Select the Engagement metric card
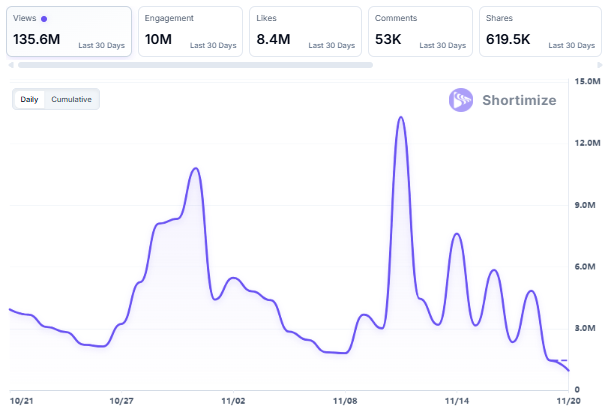The height and width of the screenshot is (416, 610). click(x=190, y=31)
